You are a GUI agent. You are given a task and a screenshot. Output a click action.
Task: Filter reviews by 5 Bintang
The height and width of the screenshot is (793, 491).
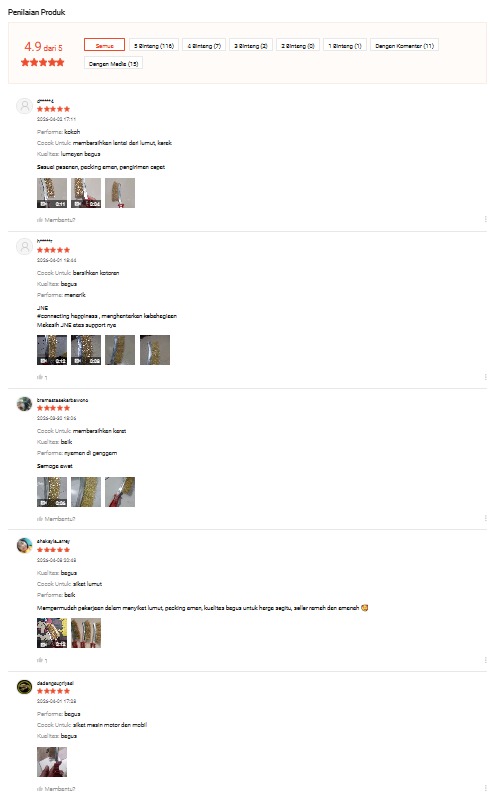click(x=154, y=45)
